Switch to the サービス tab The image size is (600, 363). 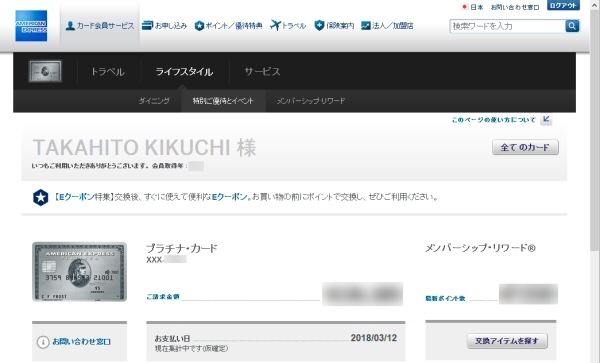coord(262,72)
